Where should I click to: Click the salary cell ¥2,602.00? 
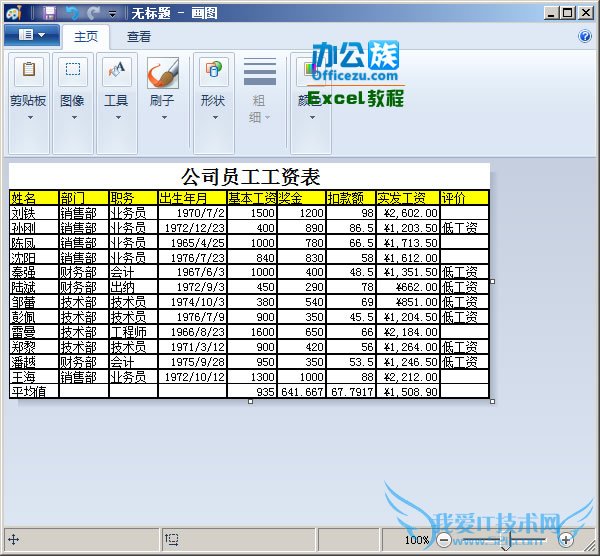408,213
